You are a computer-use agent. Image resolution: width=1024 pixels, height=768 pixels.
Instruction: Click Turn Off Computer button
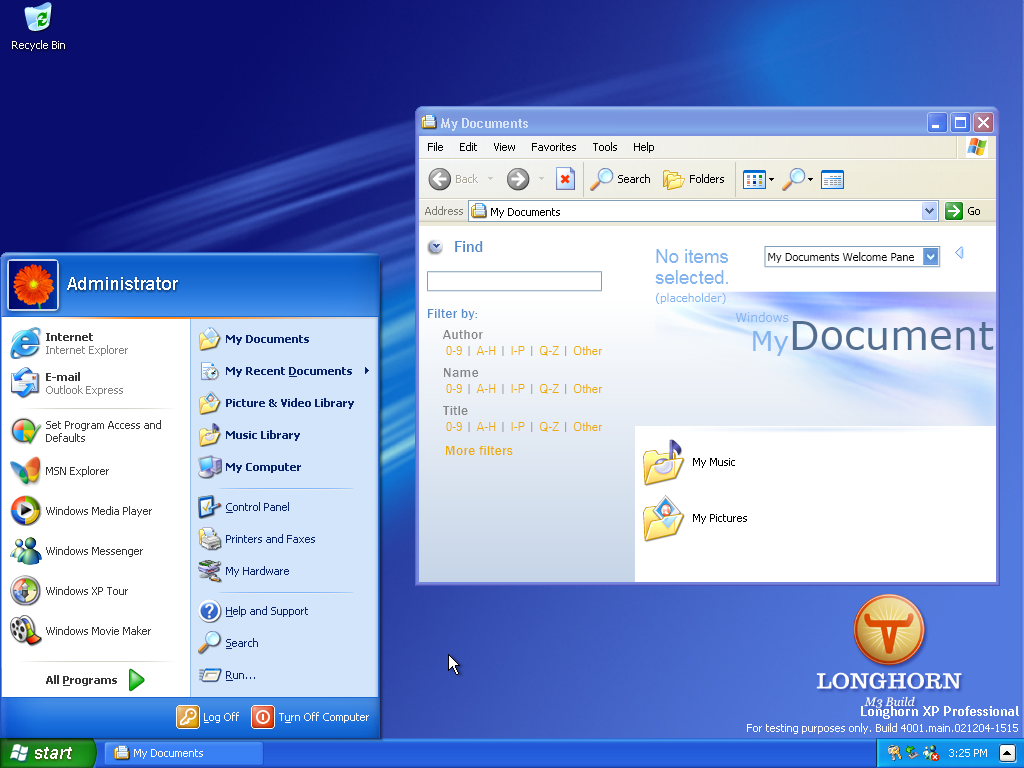(x=311, y=717)
